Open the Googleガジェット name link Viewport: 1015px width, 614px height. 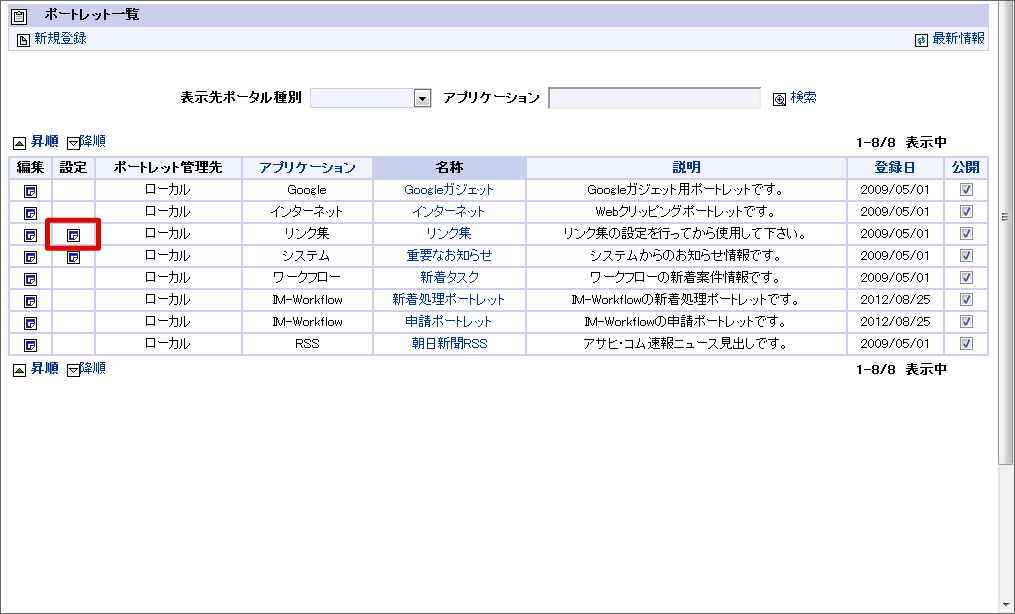[x=449, y=190]
